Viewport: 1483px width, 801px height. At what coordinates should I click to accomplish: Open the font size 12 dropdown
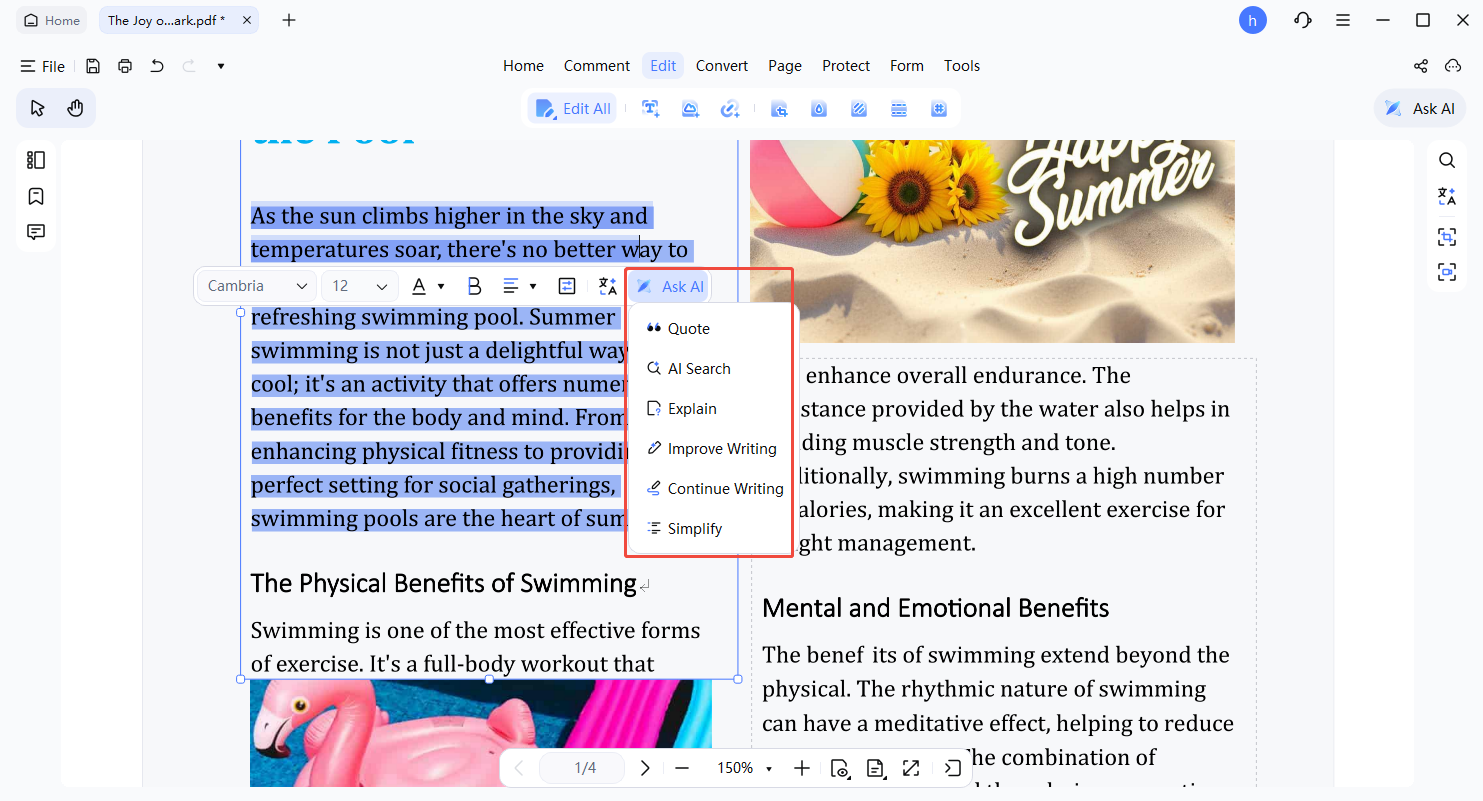[359, 286]
